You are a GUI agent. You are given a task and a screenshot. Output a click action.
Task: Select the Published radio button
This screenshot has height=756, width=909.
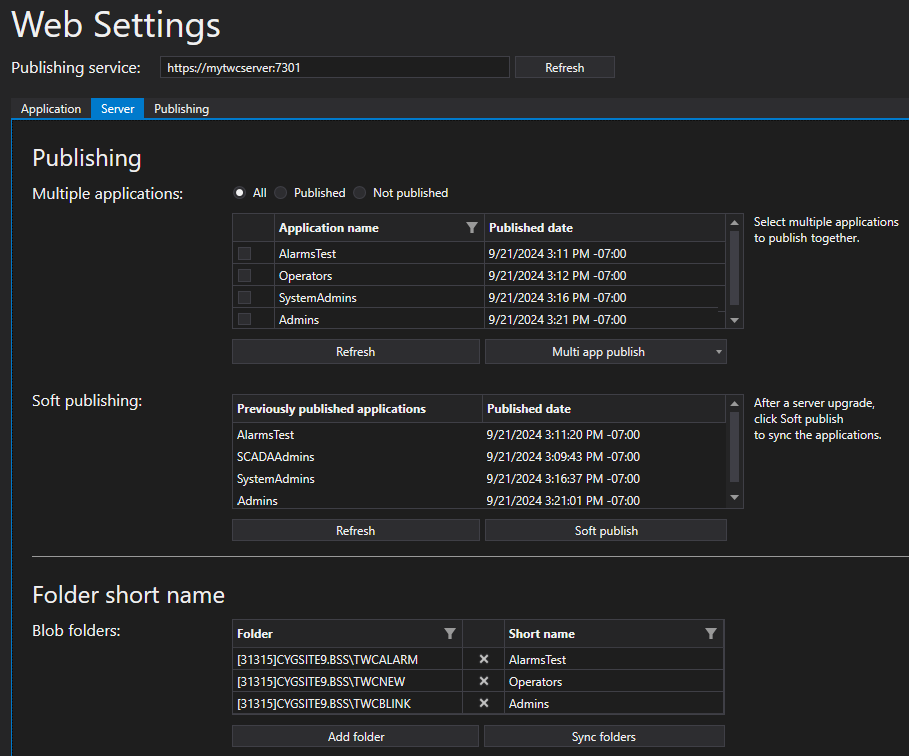tap(281, 193)
